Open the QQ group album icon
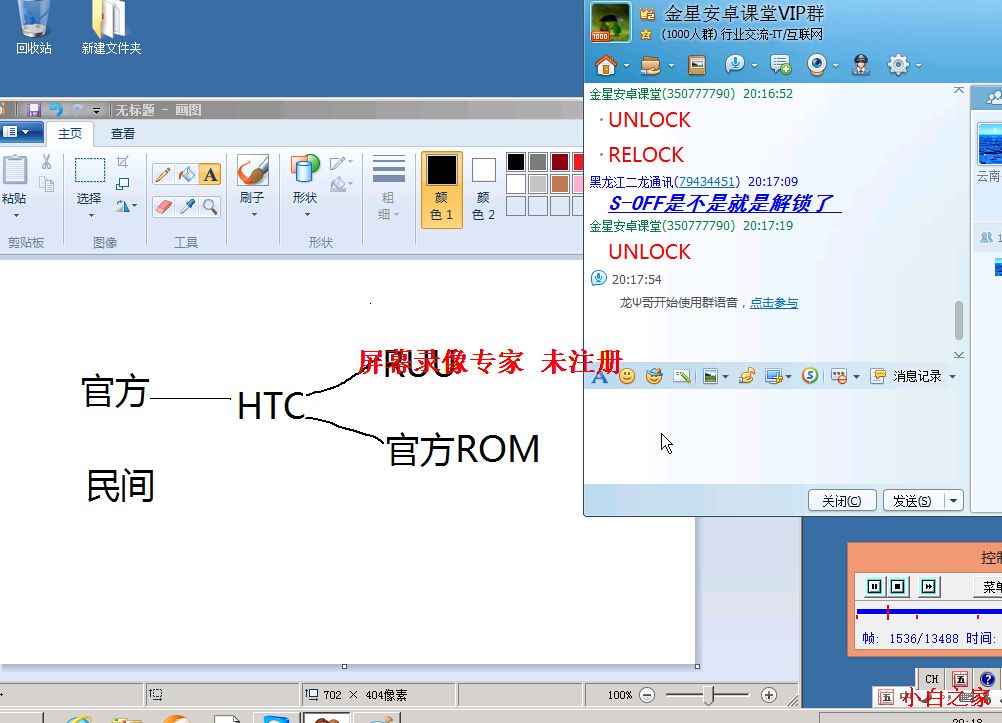 tap(697, 65)
